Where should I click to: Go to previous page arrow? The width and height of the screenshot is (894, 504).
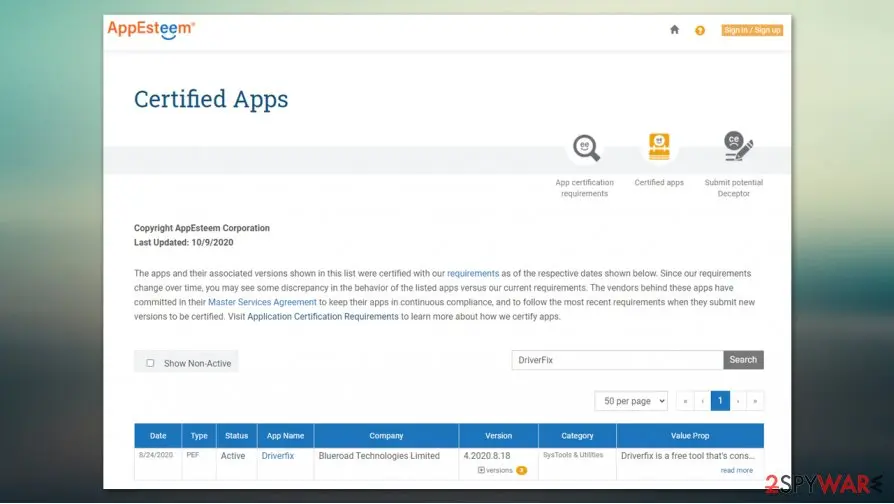click(x=702, y=401)
